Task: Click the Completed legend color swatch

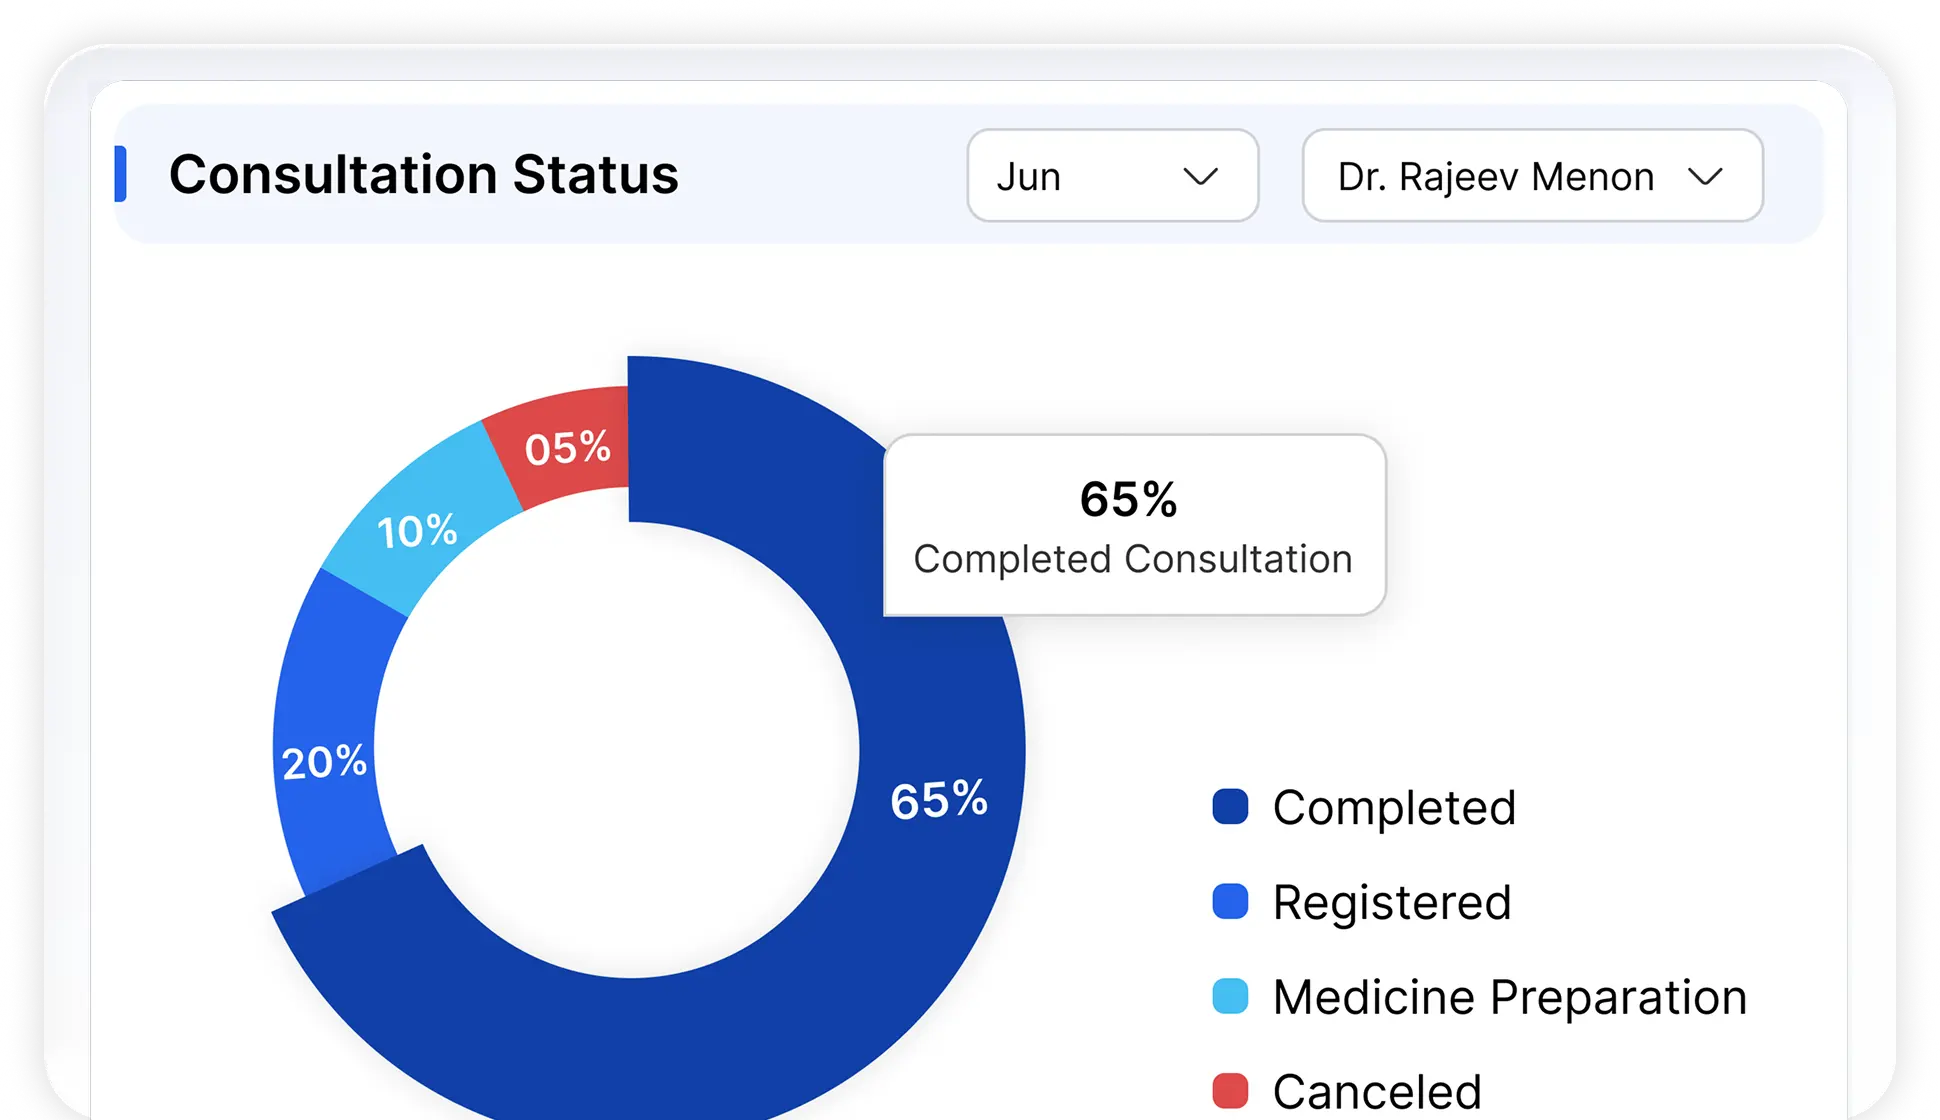Action: pos(1230,807)
